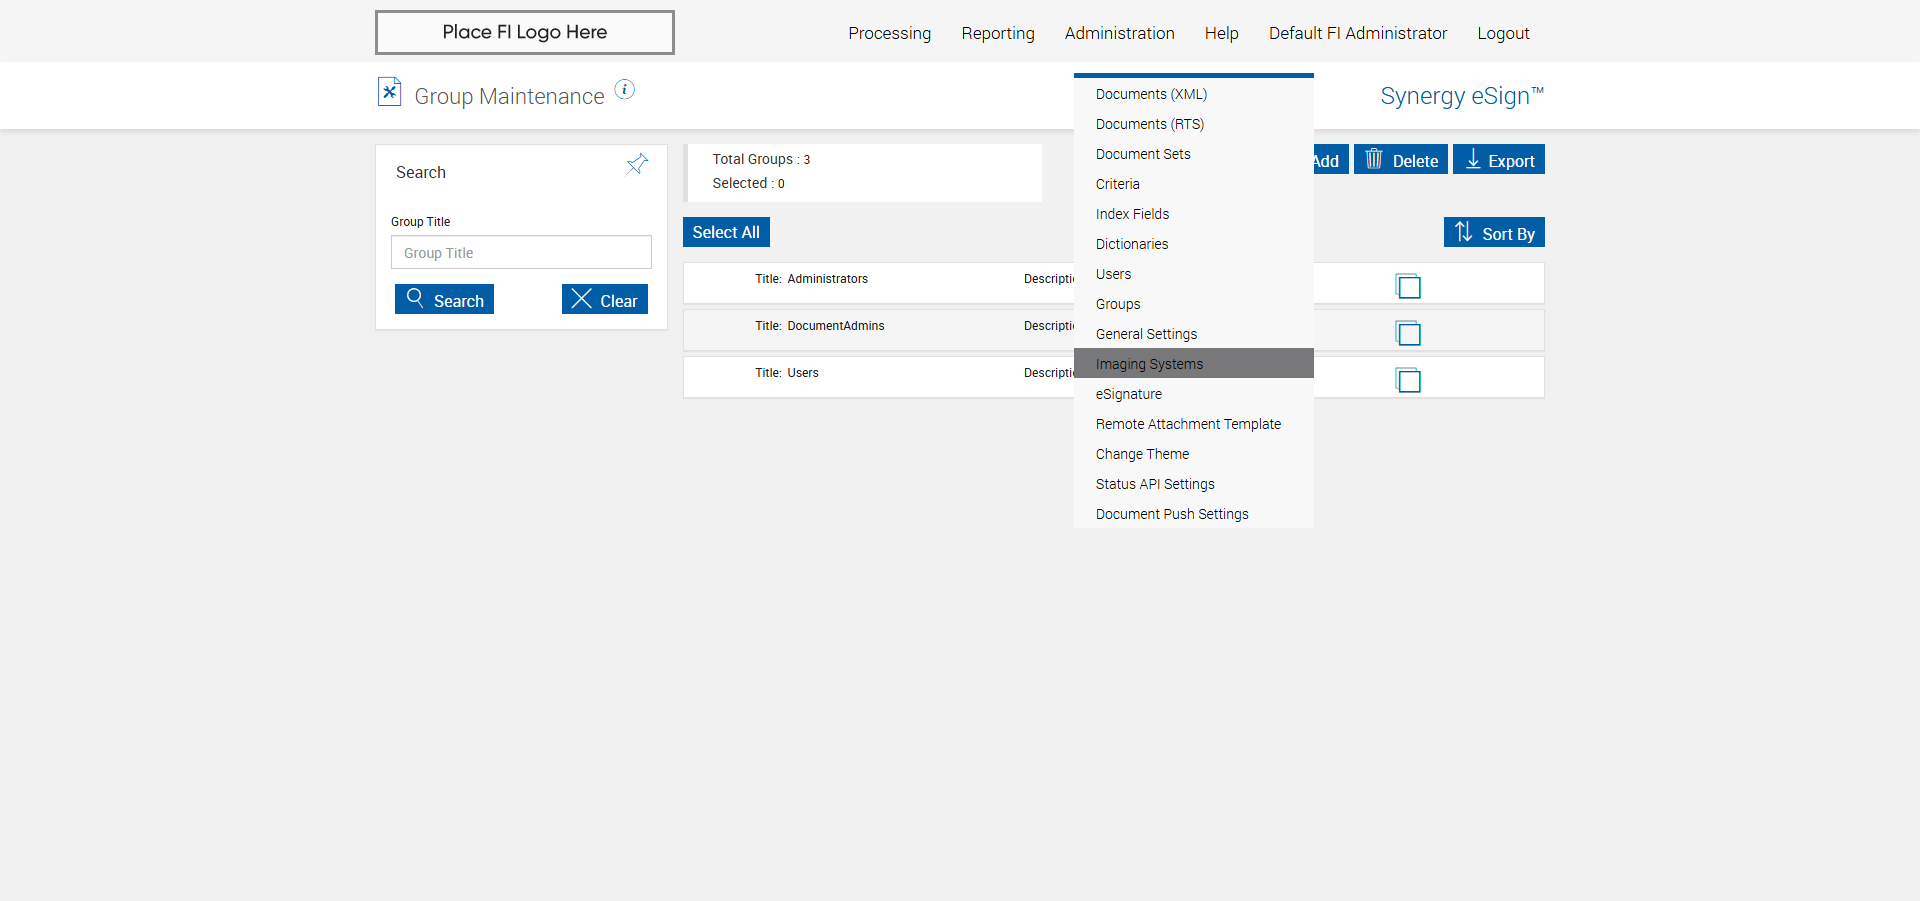Click the Logout link
This screenshot has width=1920, height=901.
(1503, 33)
